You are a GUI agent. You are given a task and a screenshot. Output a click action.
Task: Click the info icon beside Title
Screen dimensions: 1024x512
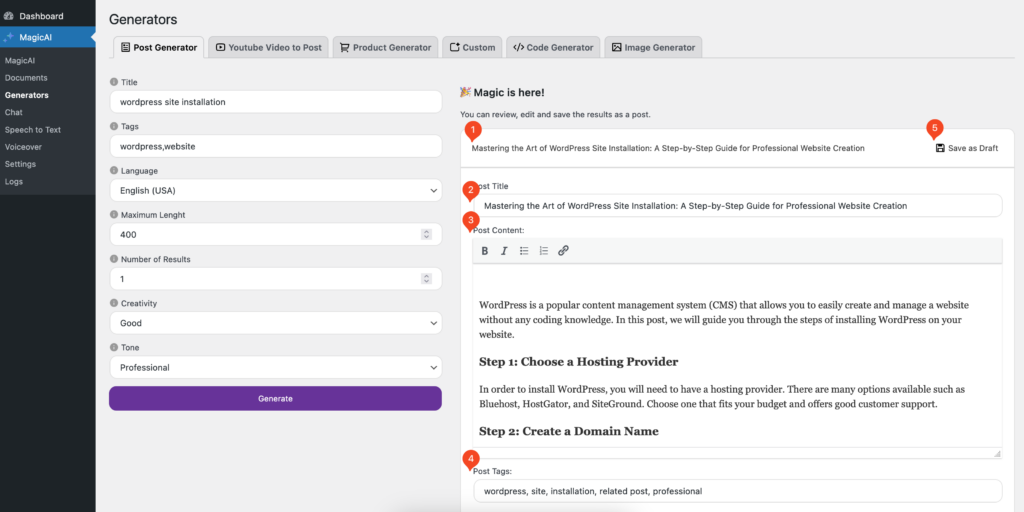[x=113, y=82]
